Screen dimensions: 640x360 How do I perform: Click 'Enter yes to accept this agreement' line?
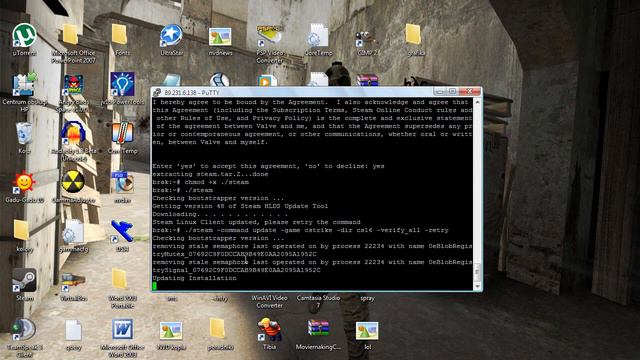click(x=268, y=166)
